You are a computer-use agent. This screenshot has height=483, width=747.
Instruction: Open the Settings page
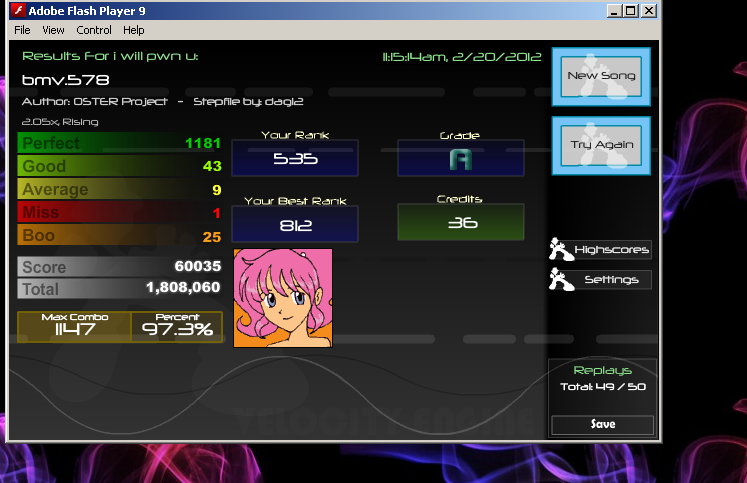point(612,280)
